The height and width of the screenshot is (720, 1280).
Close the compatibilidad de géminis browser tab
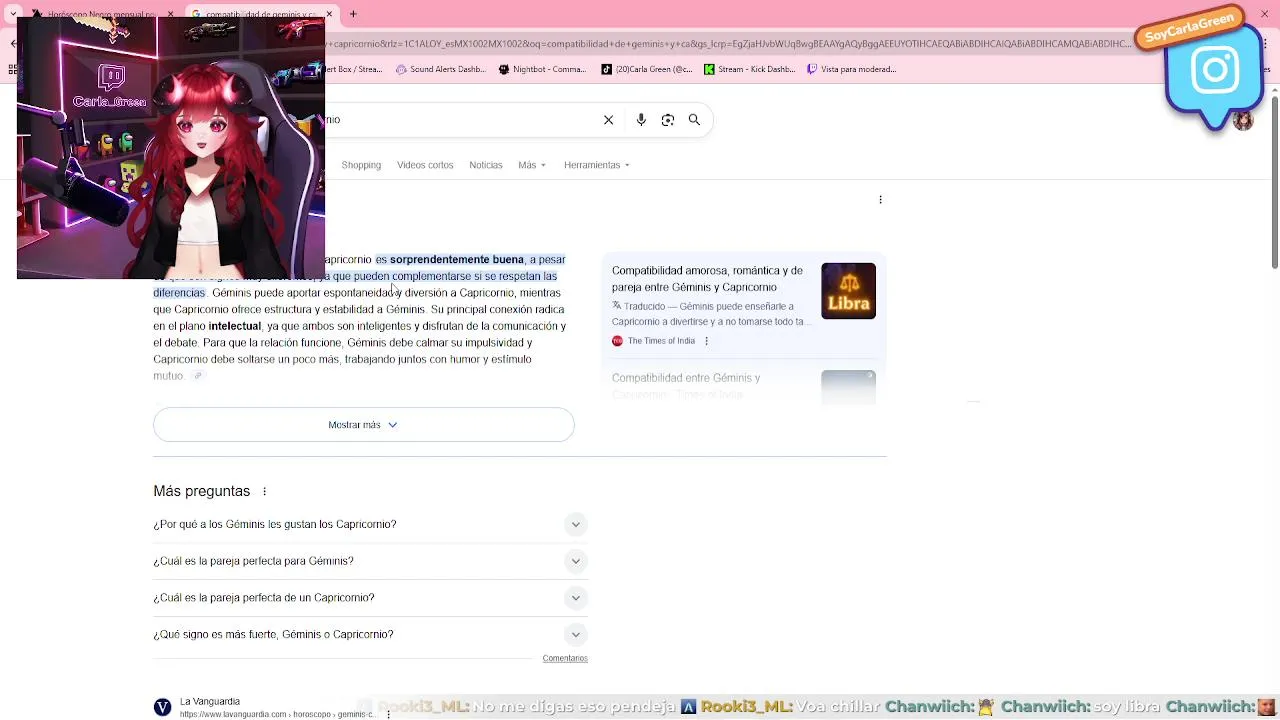[329, 15]
